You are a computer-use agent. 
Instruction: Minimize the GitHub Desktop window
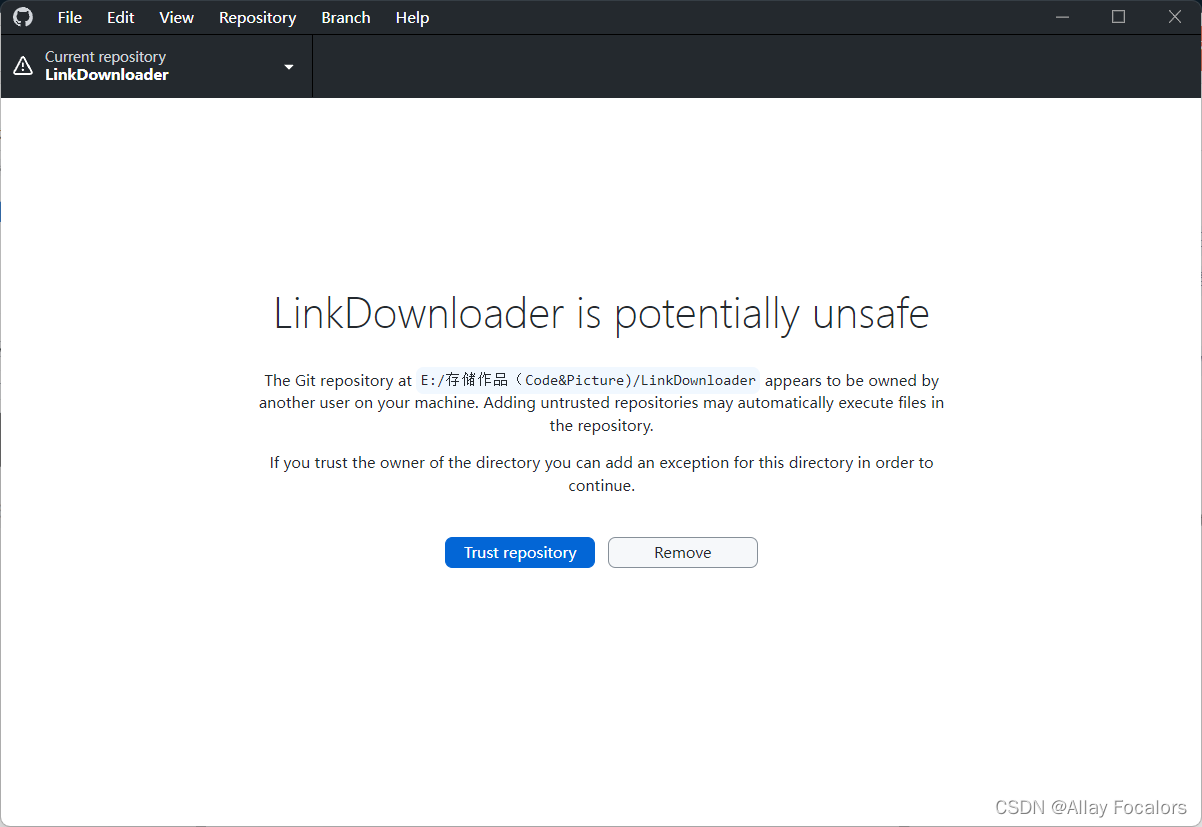pyautogui.click(x=1062, y=17)
